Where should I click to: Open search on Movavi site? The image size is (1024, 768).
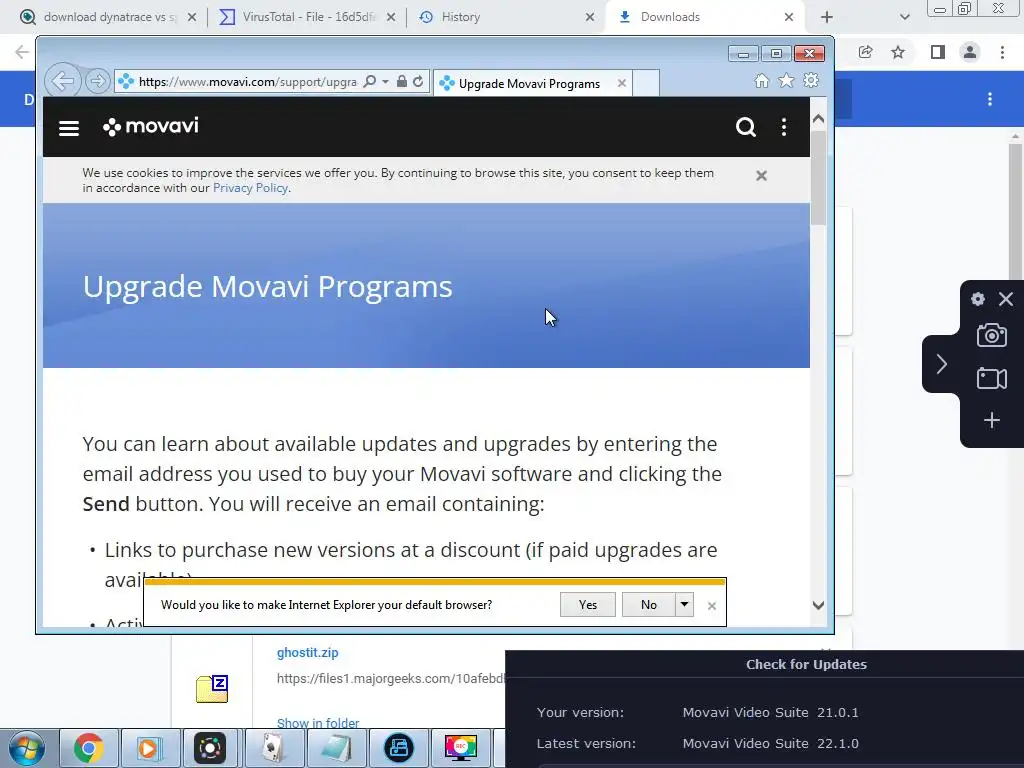[746, 127]
